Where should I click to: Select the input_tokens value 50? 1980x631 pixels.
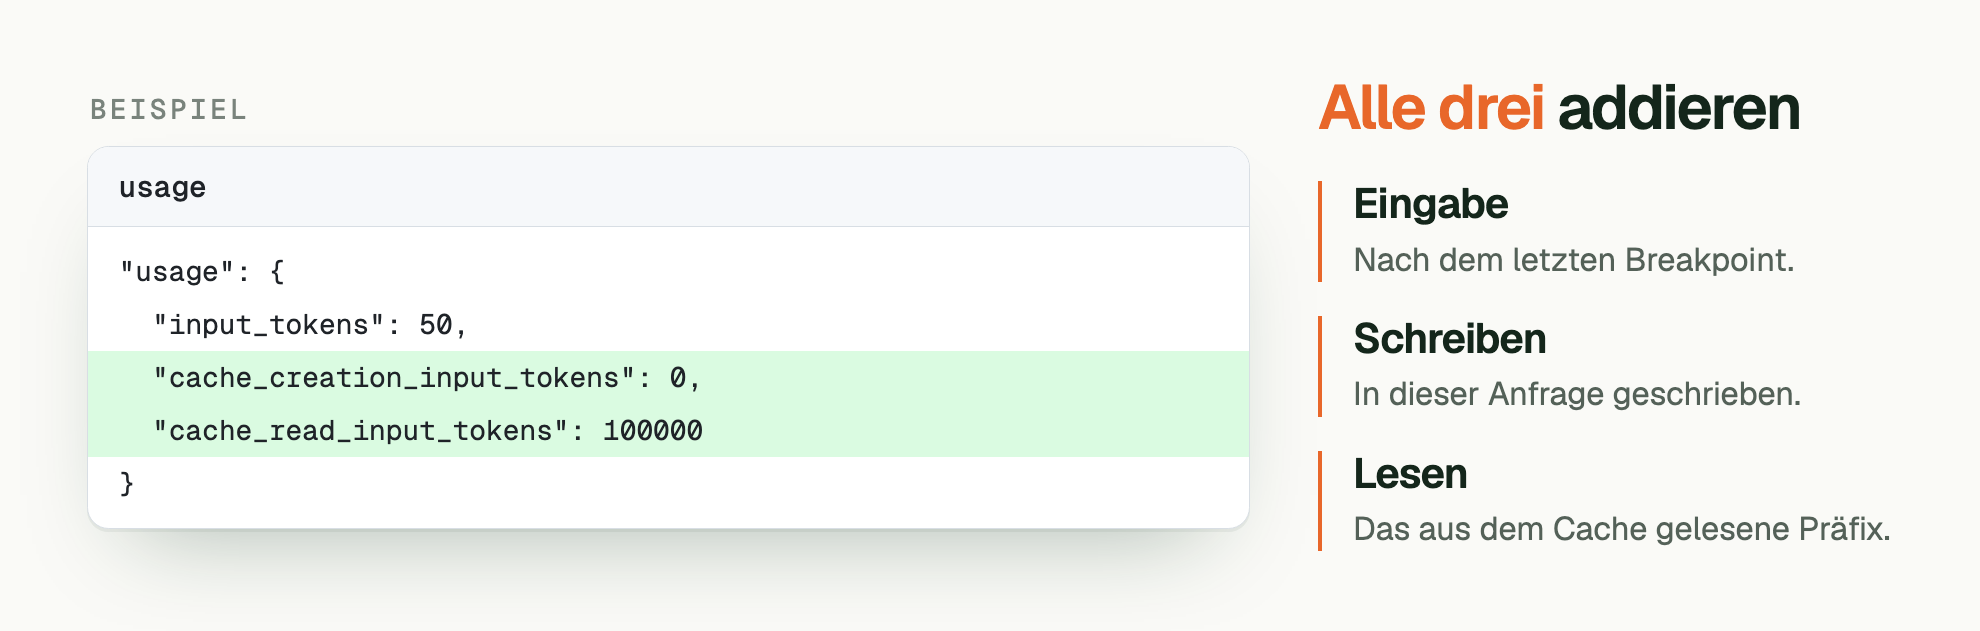[435, 325]
